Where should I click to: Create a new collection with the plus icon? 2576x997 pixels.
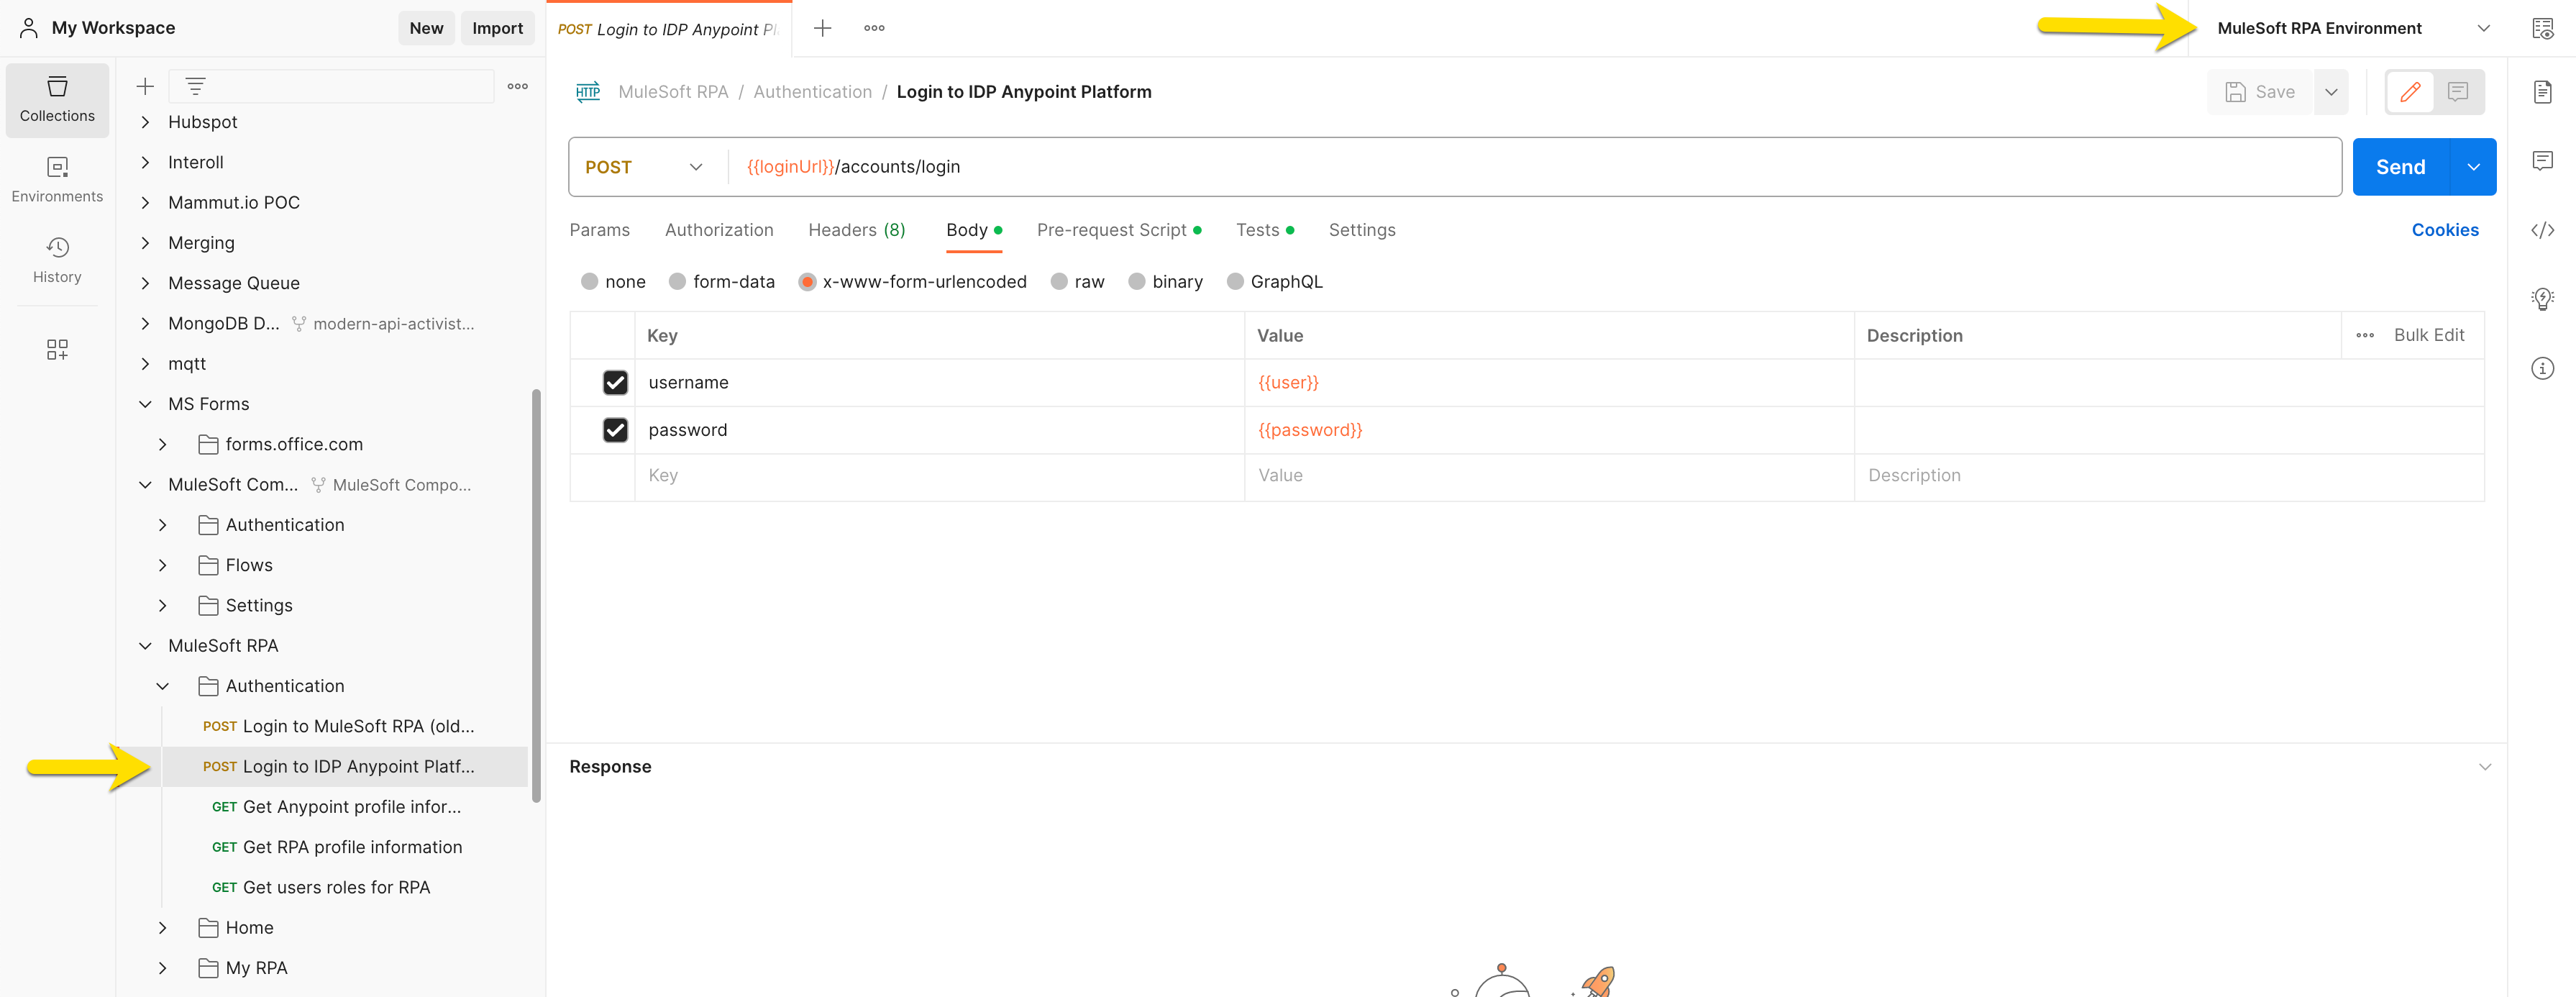click(x=145, y=86)
